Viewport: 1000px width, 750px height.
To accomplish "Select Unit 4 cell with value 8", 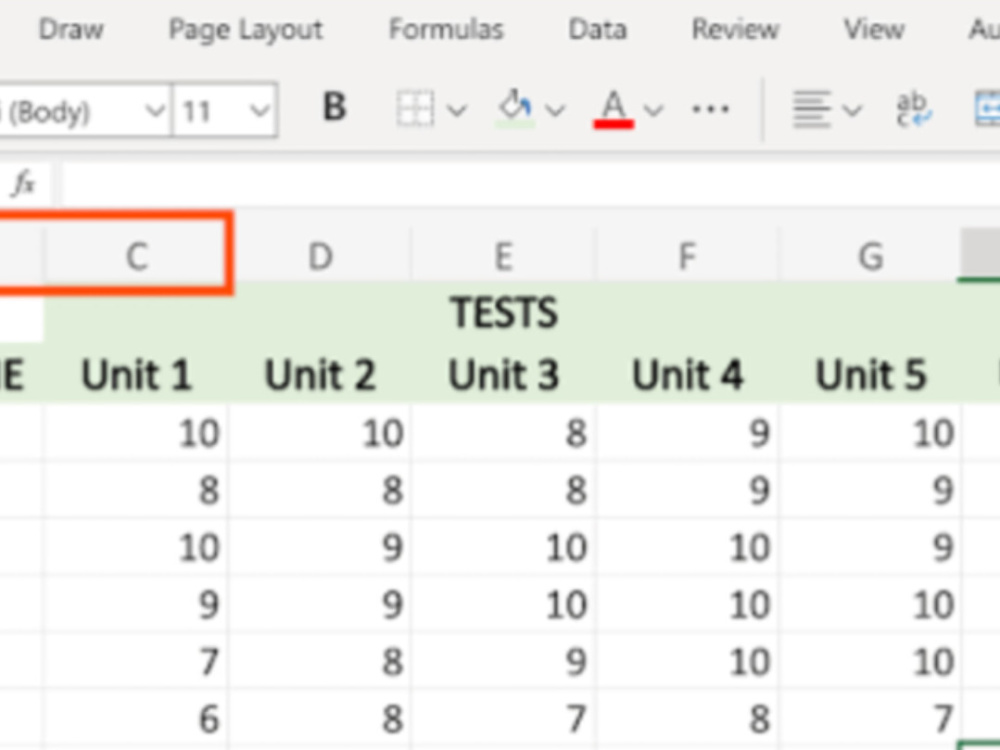I will [687, 718].
